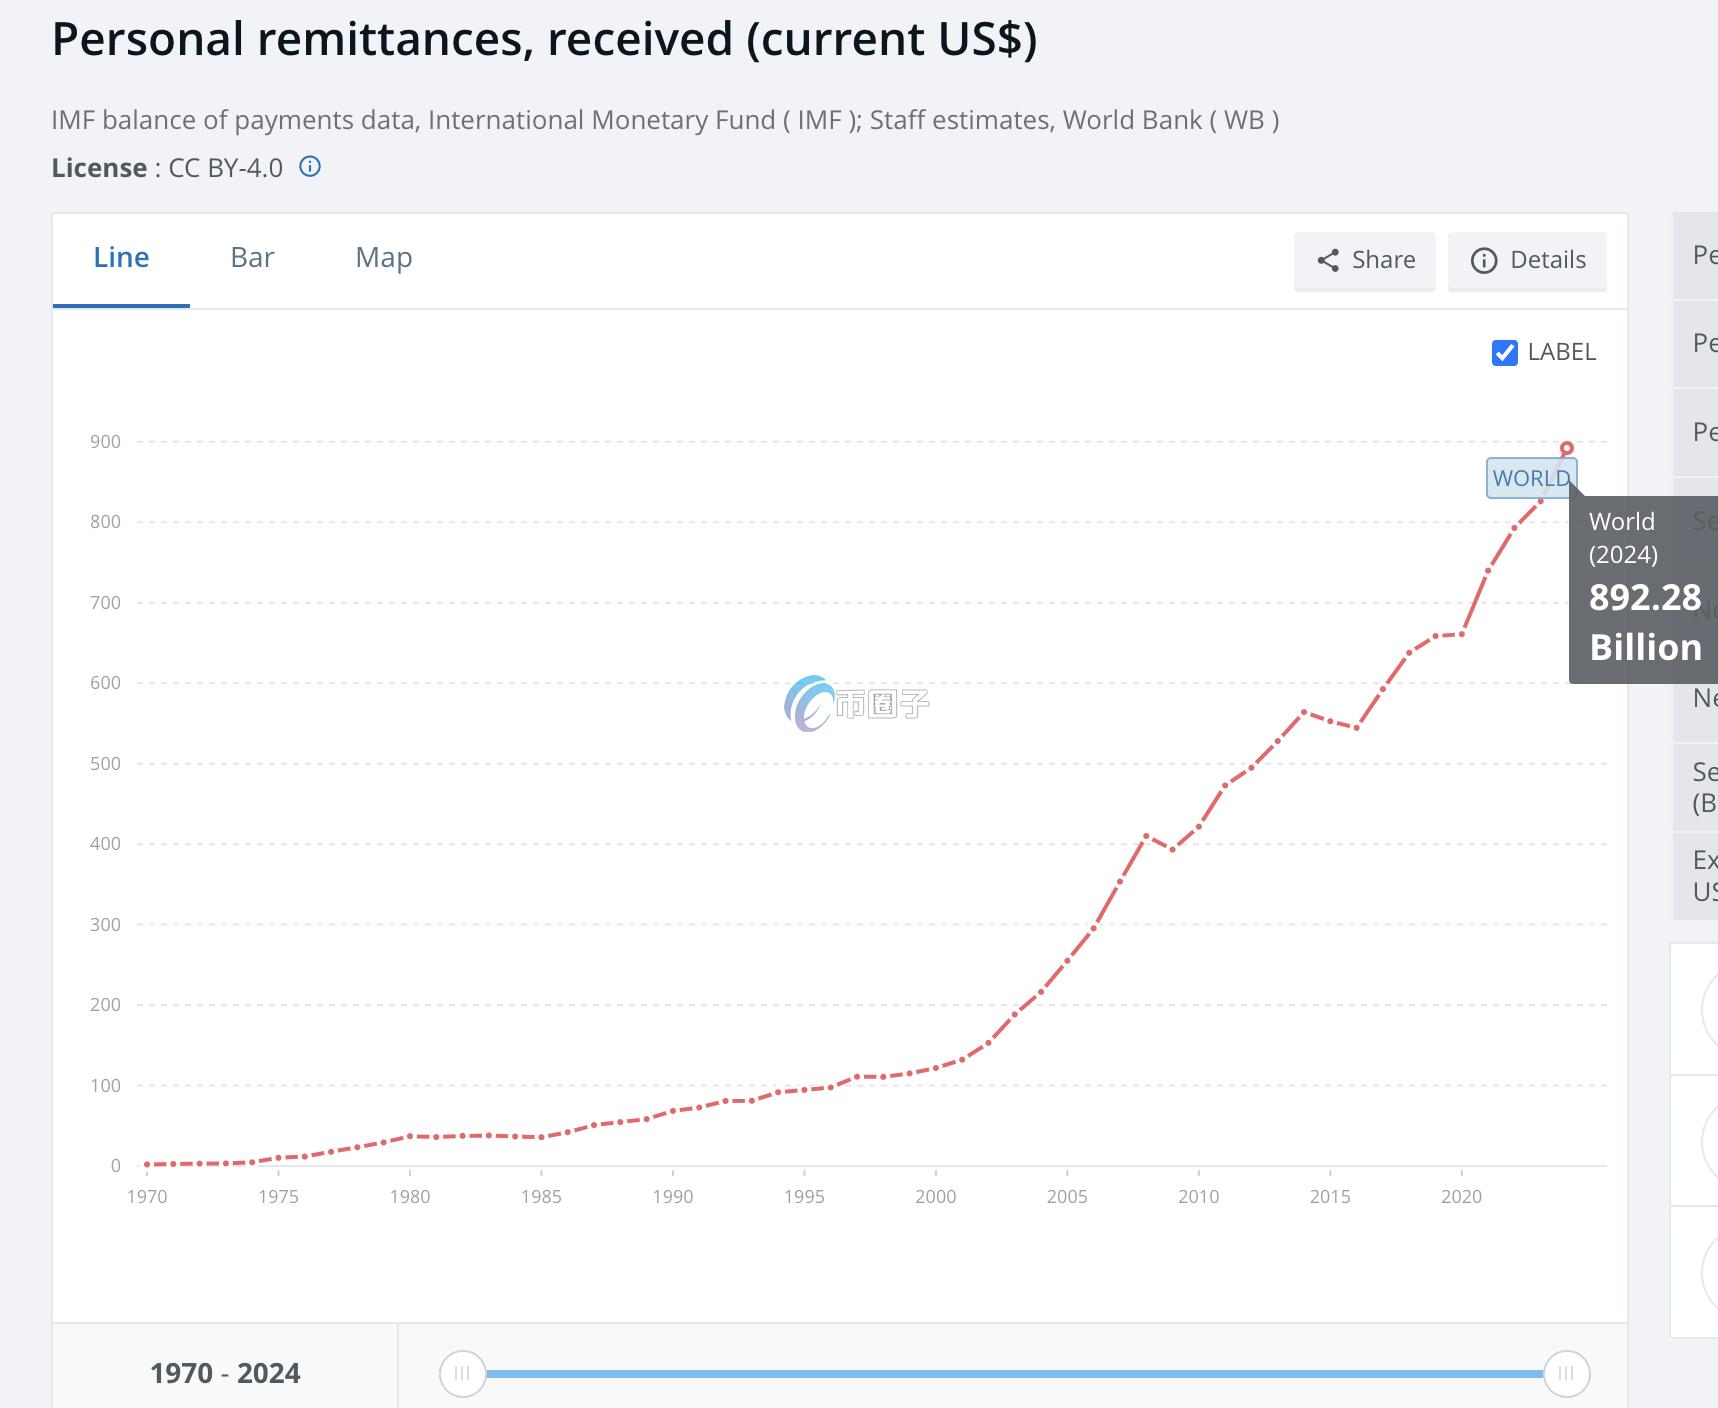The height and width of the screenshot is (1408, 1718).
Task: Switch to the Bar chart tab
Action: coord(252,258)
